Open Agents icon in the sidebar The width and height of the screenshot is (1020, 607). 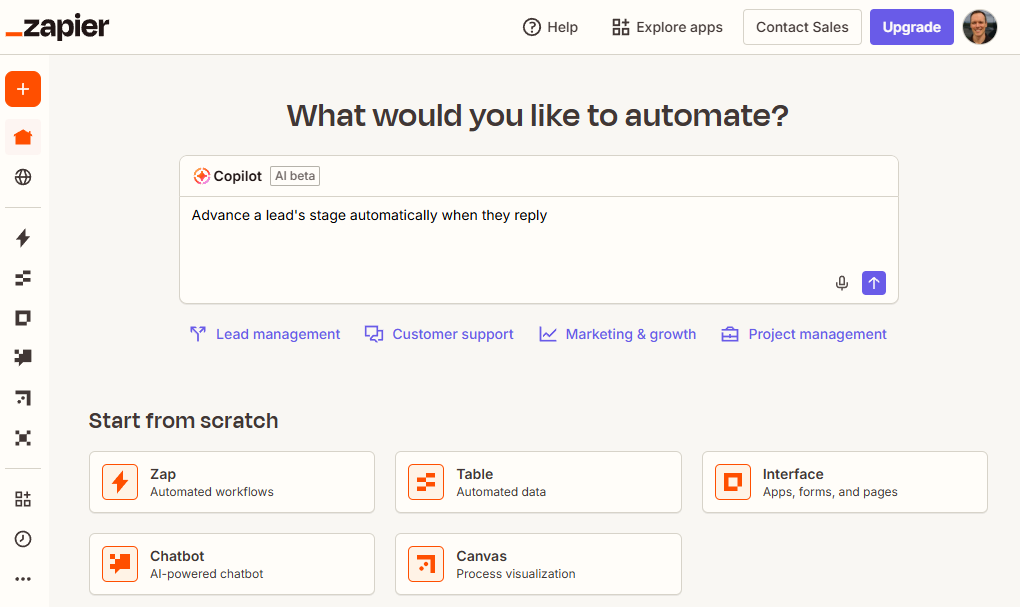23,438
